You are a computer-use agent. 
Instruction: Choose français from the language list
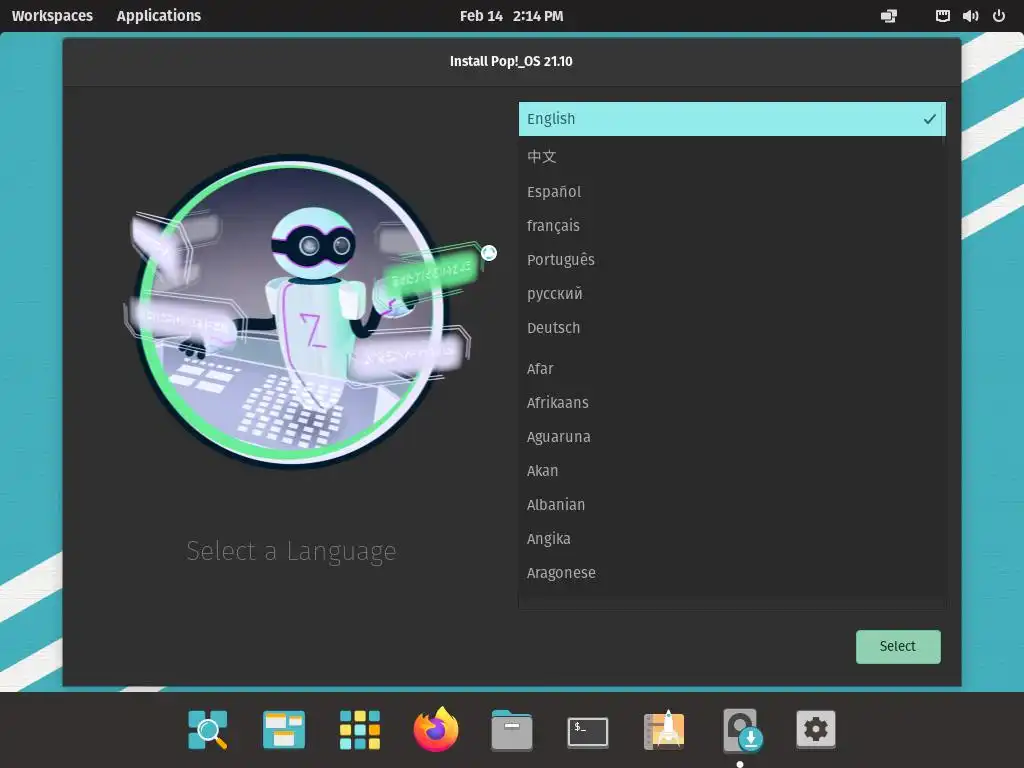(x=732, y=225)
